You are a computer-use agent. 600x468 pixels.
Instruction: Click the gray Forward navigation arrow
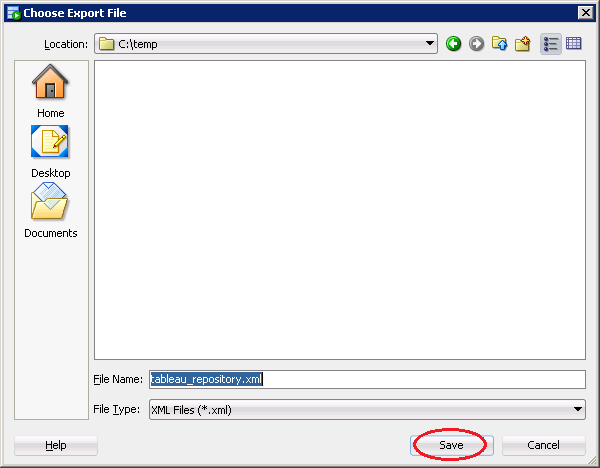[x=476, y=44]
